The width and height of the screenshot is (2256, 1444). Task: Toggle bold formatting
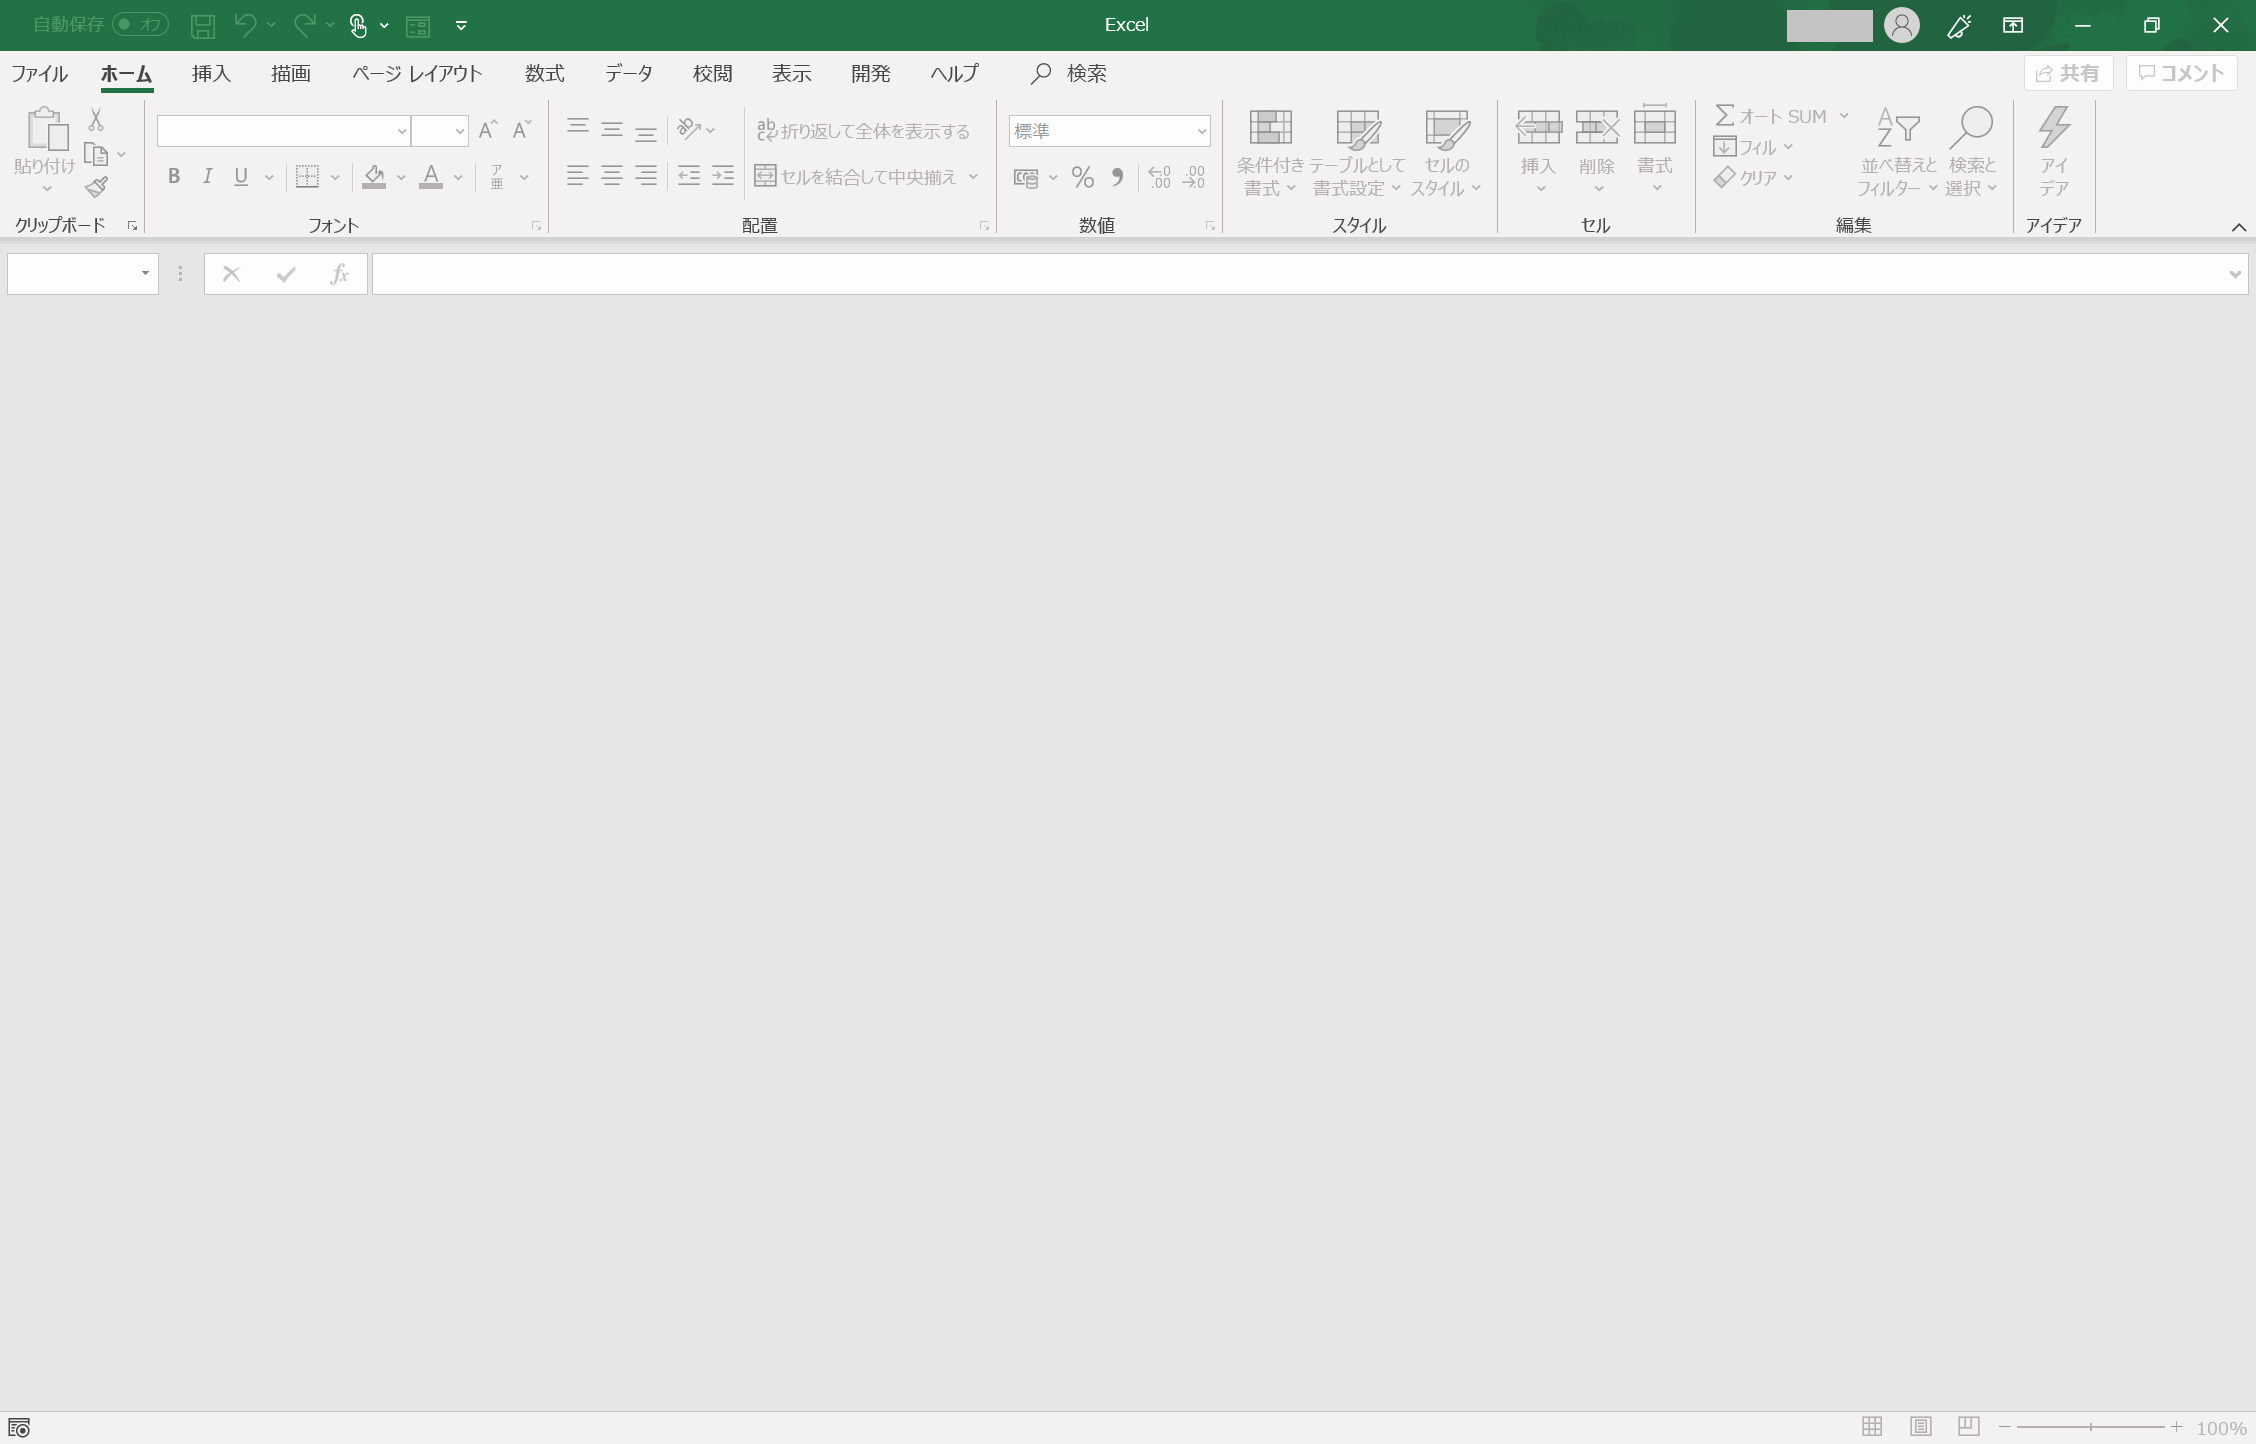pyautogui.click(x=173, y=177)
